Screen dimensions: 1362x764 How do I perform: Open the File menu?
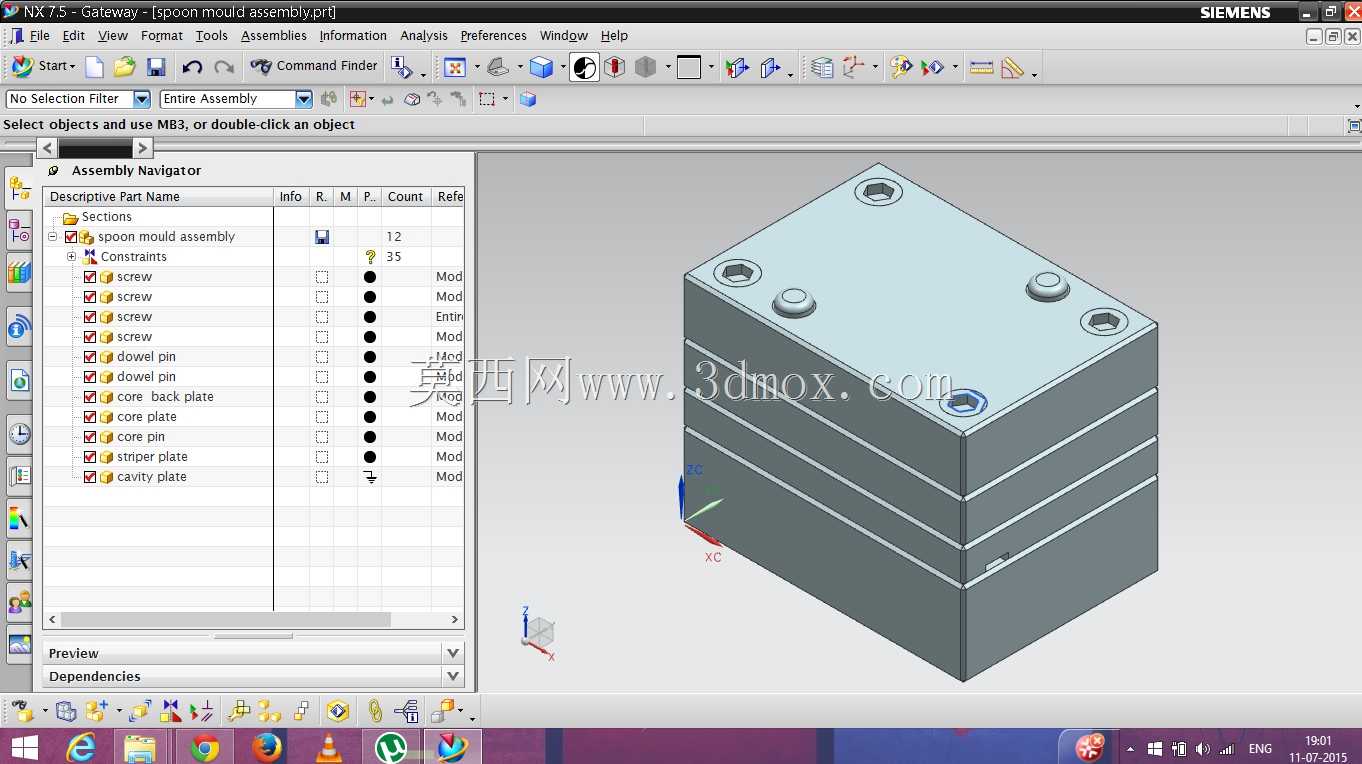(x=40, y=35)
